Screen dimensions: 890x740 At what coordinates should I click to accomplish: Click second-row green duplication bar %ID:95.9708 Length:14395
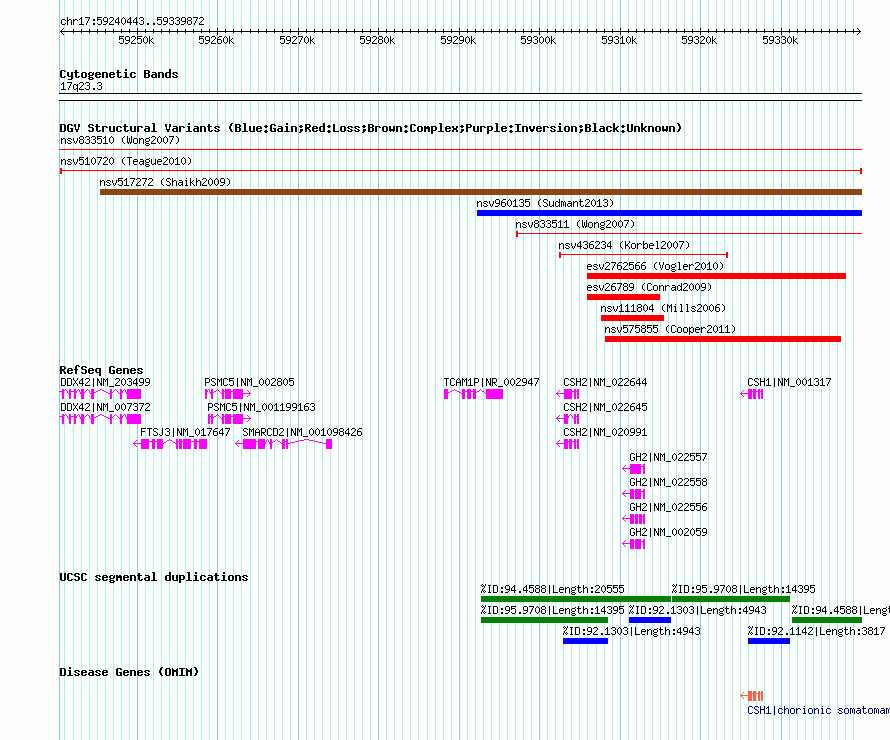pyautogui.click(x=544, y=620)
